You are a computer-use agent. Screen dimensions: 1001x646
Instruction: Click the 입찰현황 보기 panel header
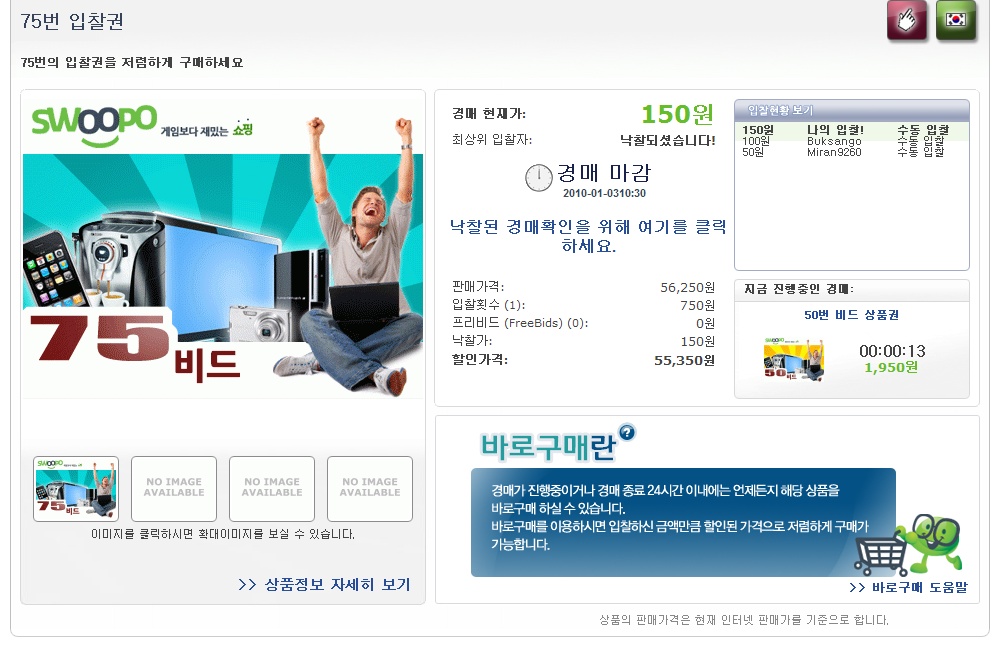pyautogui.click(x=852, y=110)
